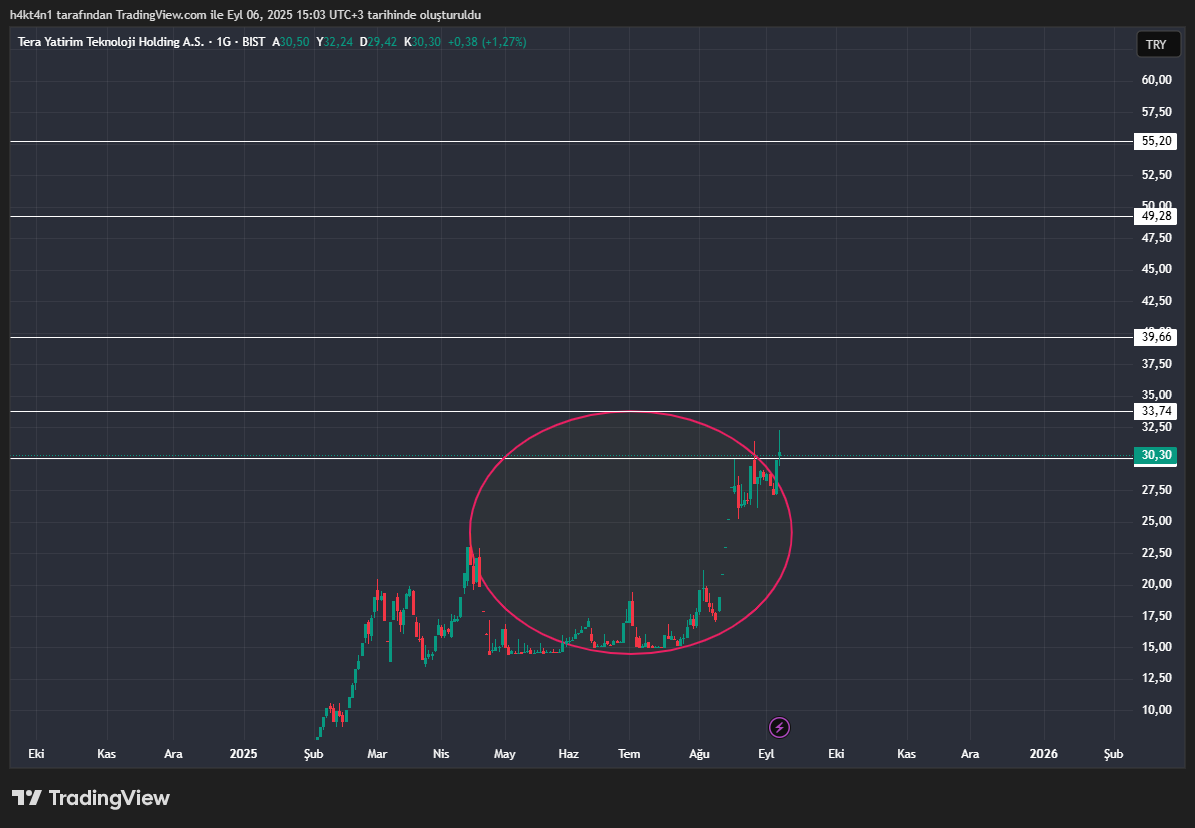Click the Ağu month label on the time axis

(699, 754)
